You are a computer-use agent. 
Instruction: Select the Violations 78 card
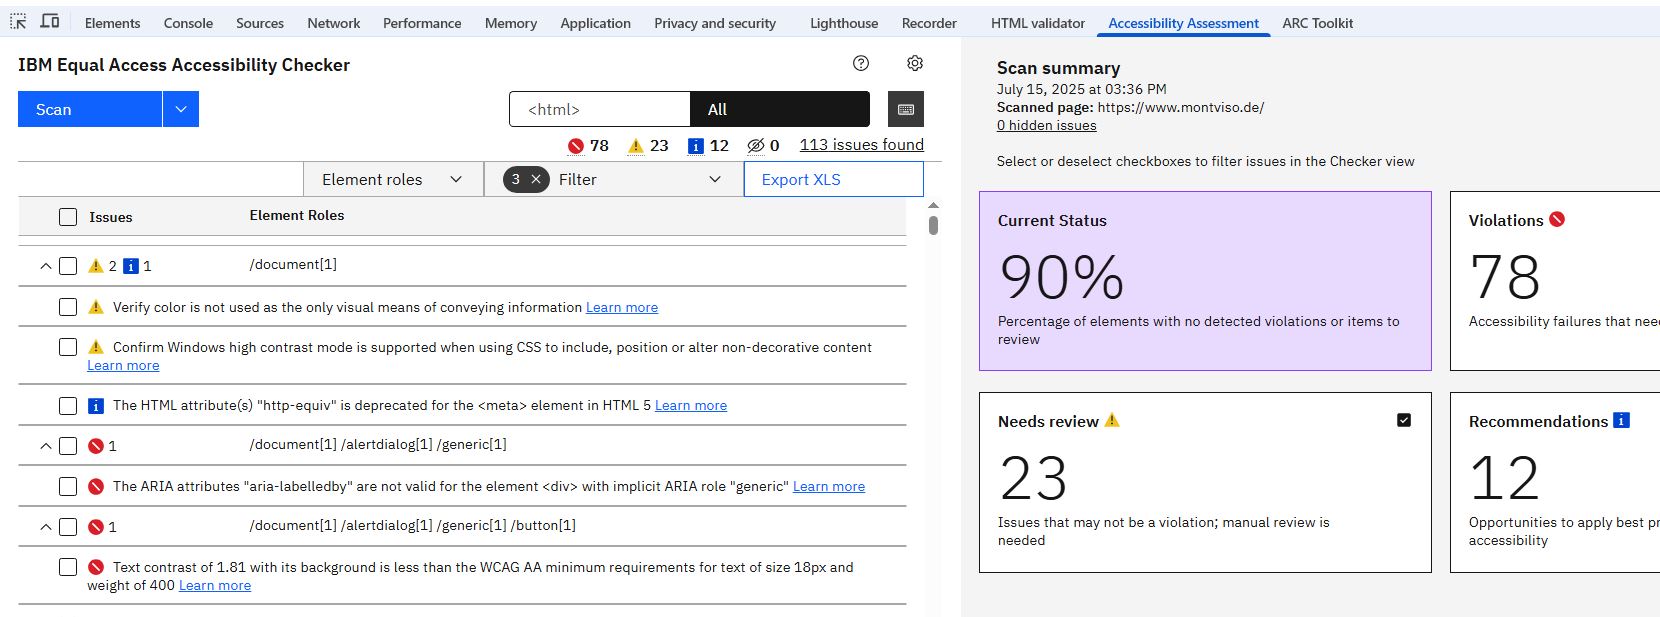1555,281
